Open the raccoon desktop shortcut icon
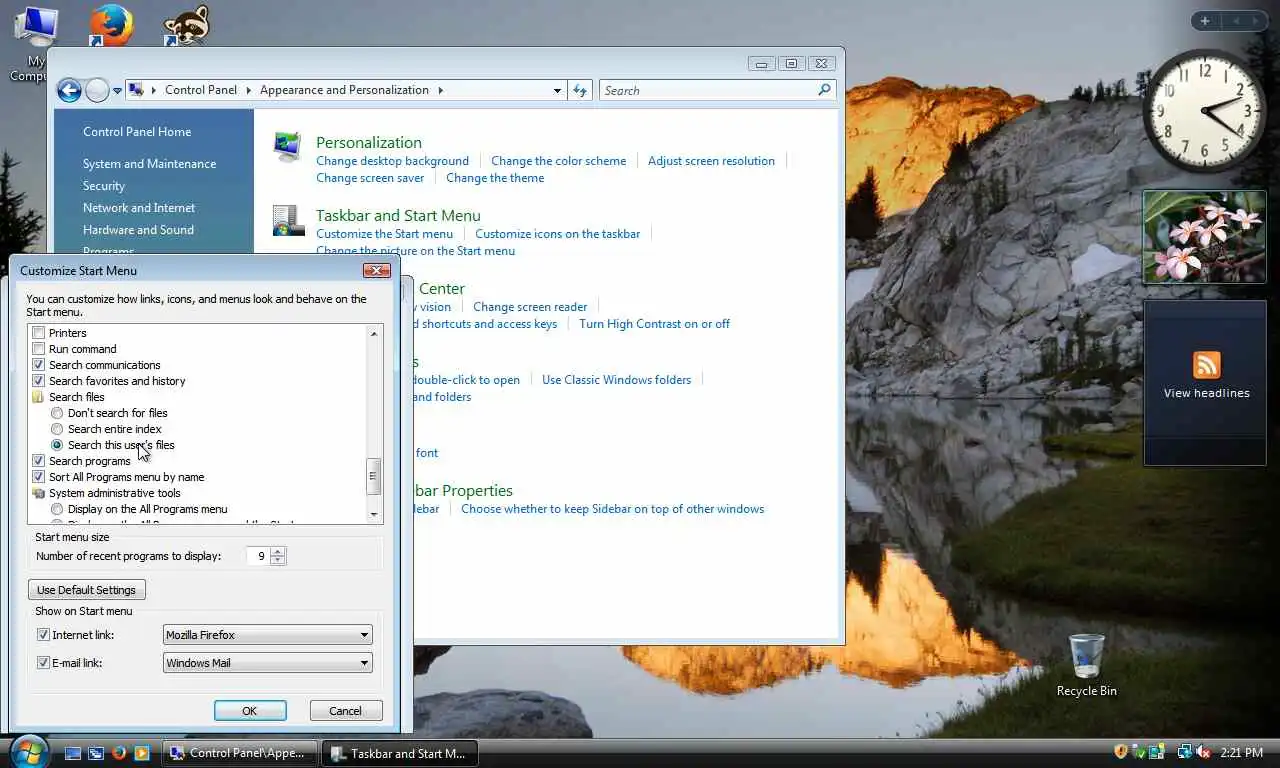 pyautogui.click(x=187, y=26)
